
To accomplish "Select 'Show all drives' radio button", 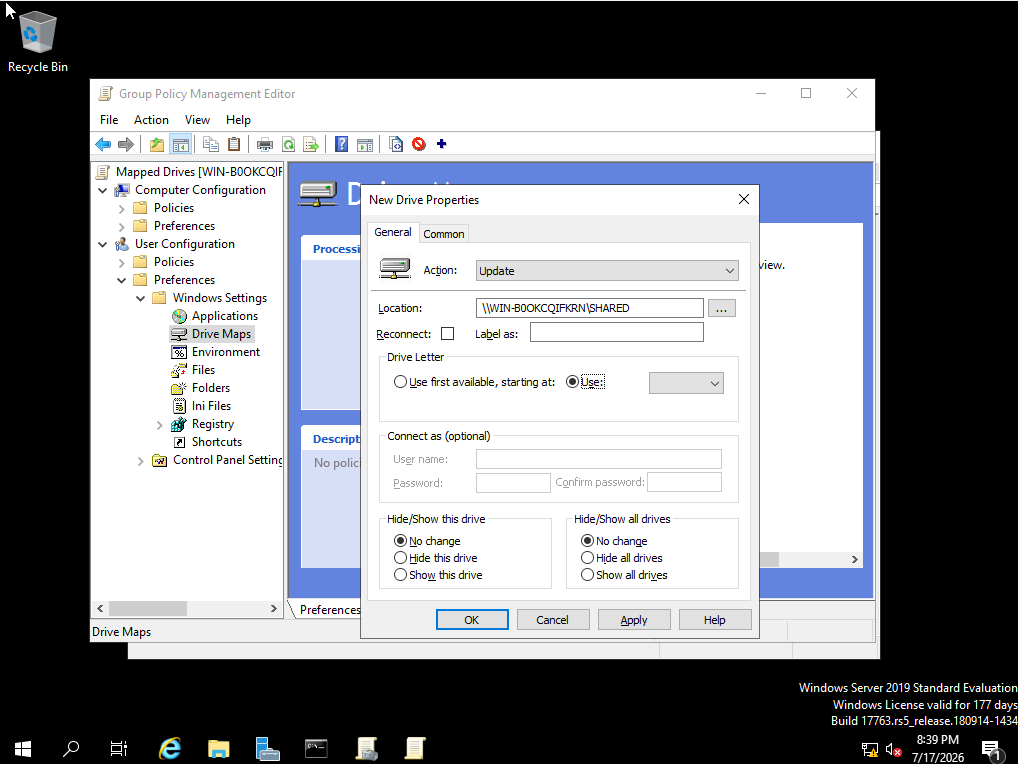I will (588, 574).
